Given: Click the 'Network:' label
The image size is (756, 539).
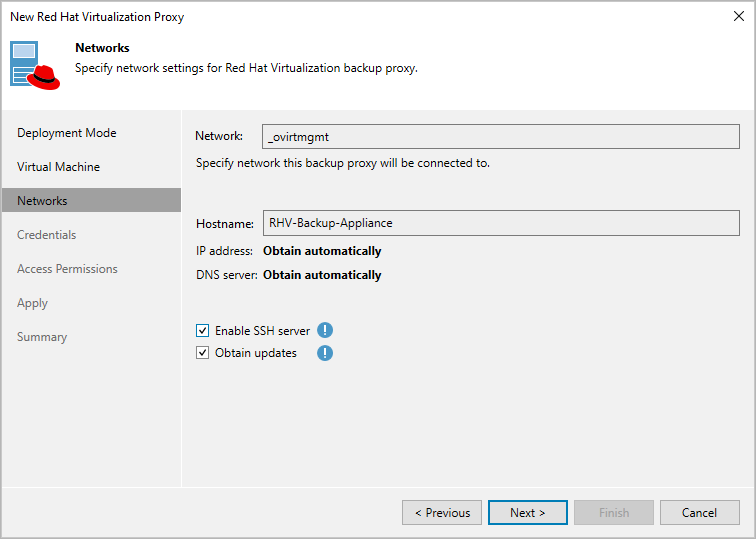Looking at the screenshot, I should click(x=219, y=136).
